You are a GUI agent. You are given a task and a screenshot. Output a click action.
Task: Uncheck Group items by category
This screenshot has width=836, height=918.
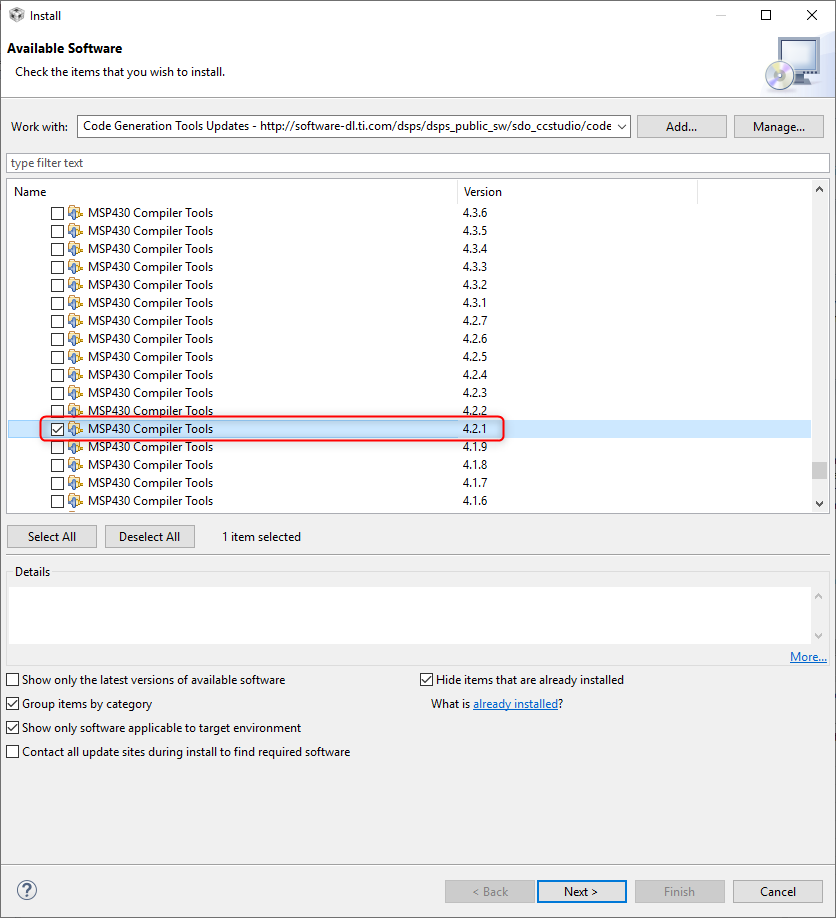pos(12,703)
